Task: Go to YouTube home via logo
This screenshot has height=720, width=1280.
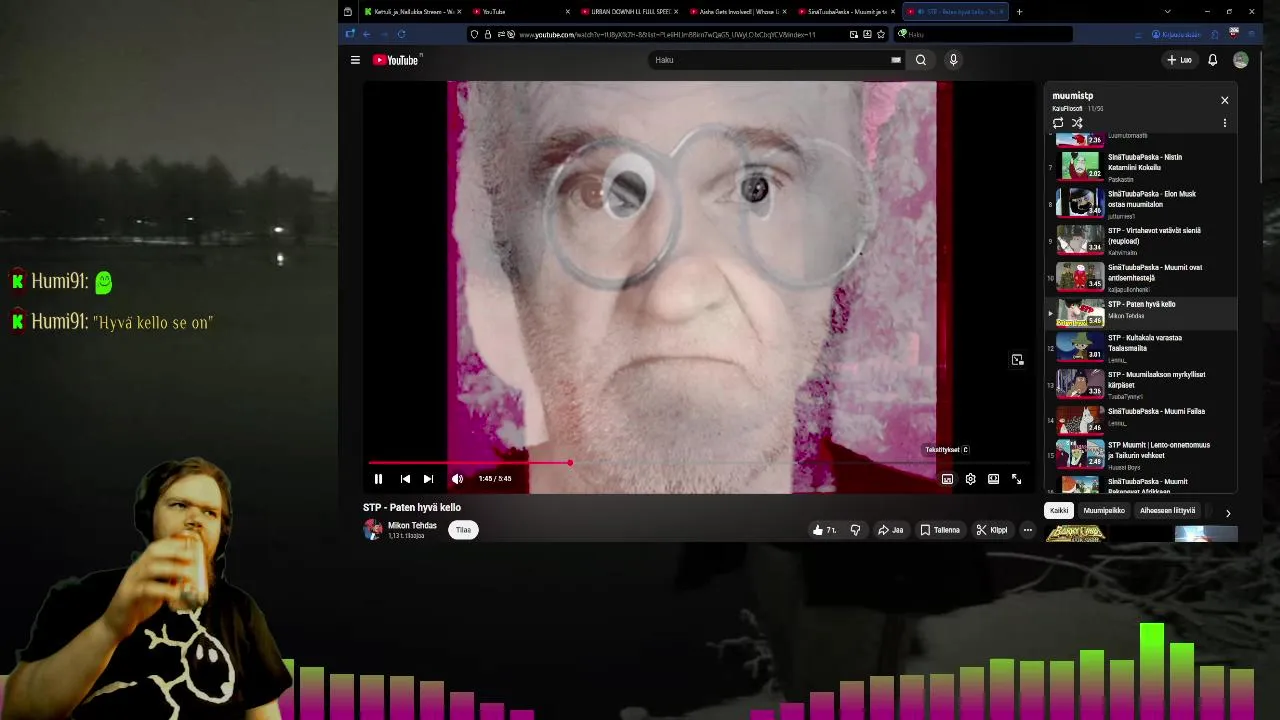Action: coord(396,60)
